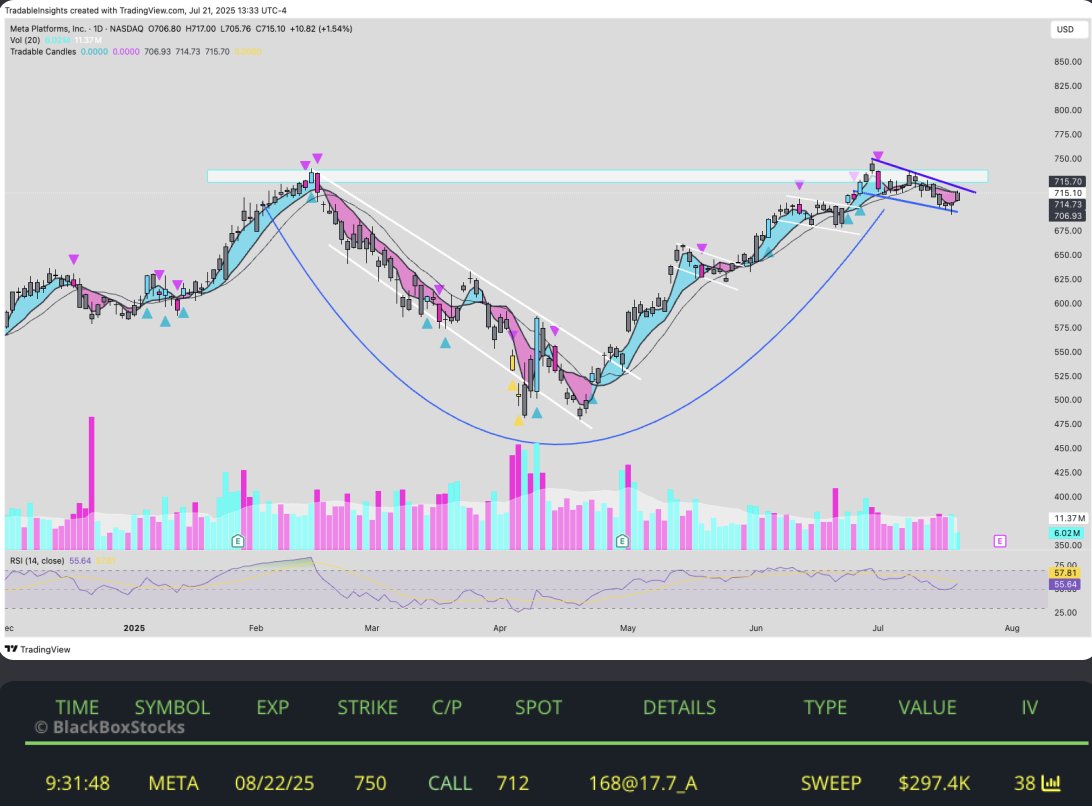Image resolution: width=1092 pixels, height=806 pixels.
Task: Sort by the EXP column header
Action: point(272,707)
